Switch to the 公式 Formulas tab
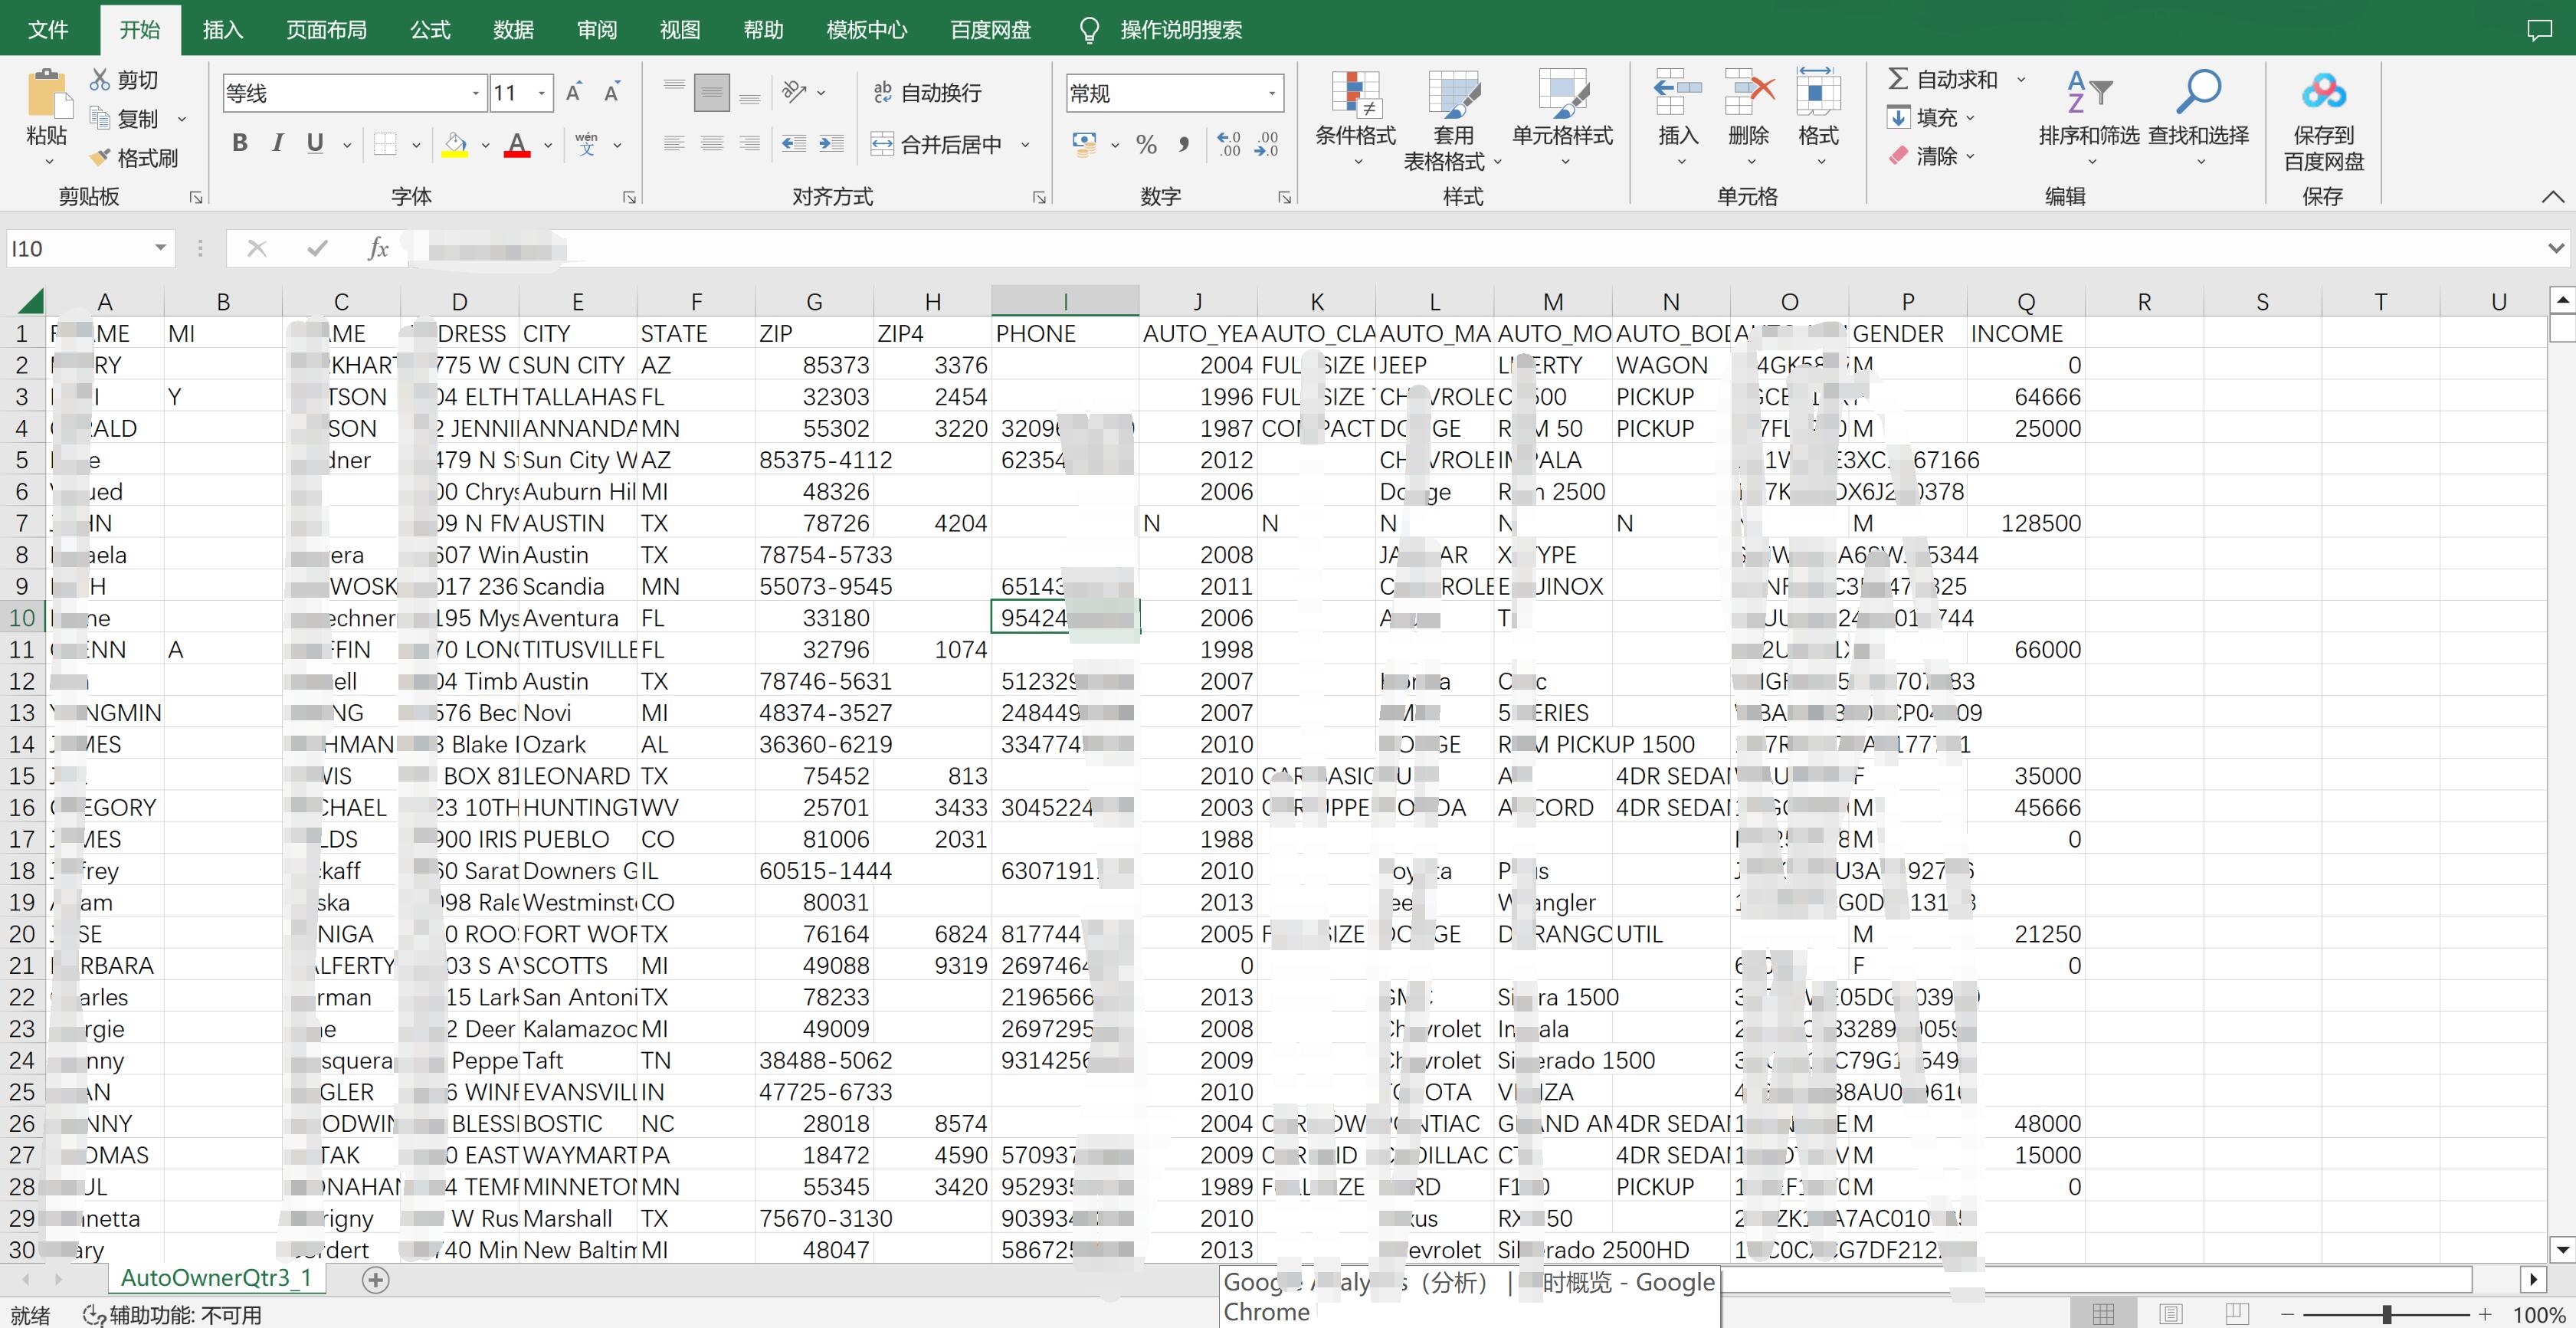Screen dimensions: 2576x1328 [x=430, y=30]
